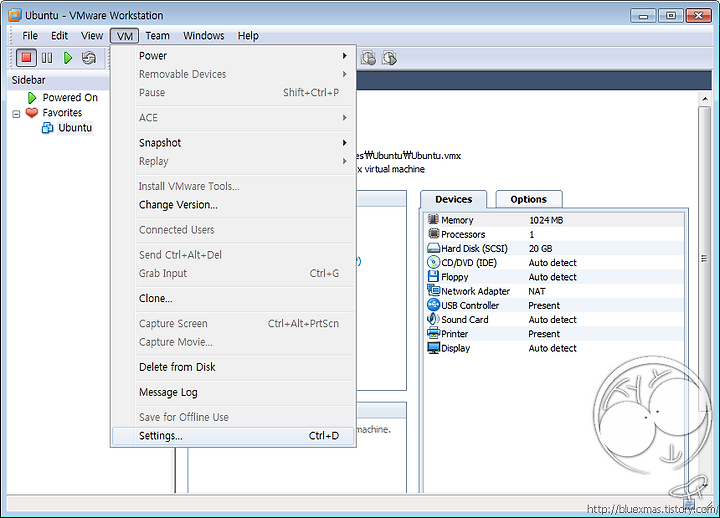Click the 1024 MB memory value
The width and height of the screenshot is (720, 518).
click(x=546, y=220)
